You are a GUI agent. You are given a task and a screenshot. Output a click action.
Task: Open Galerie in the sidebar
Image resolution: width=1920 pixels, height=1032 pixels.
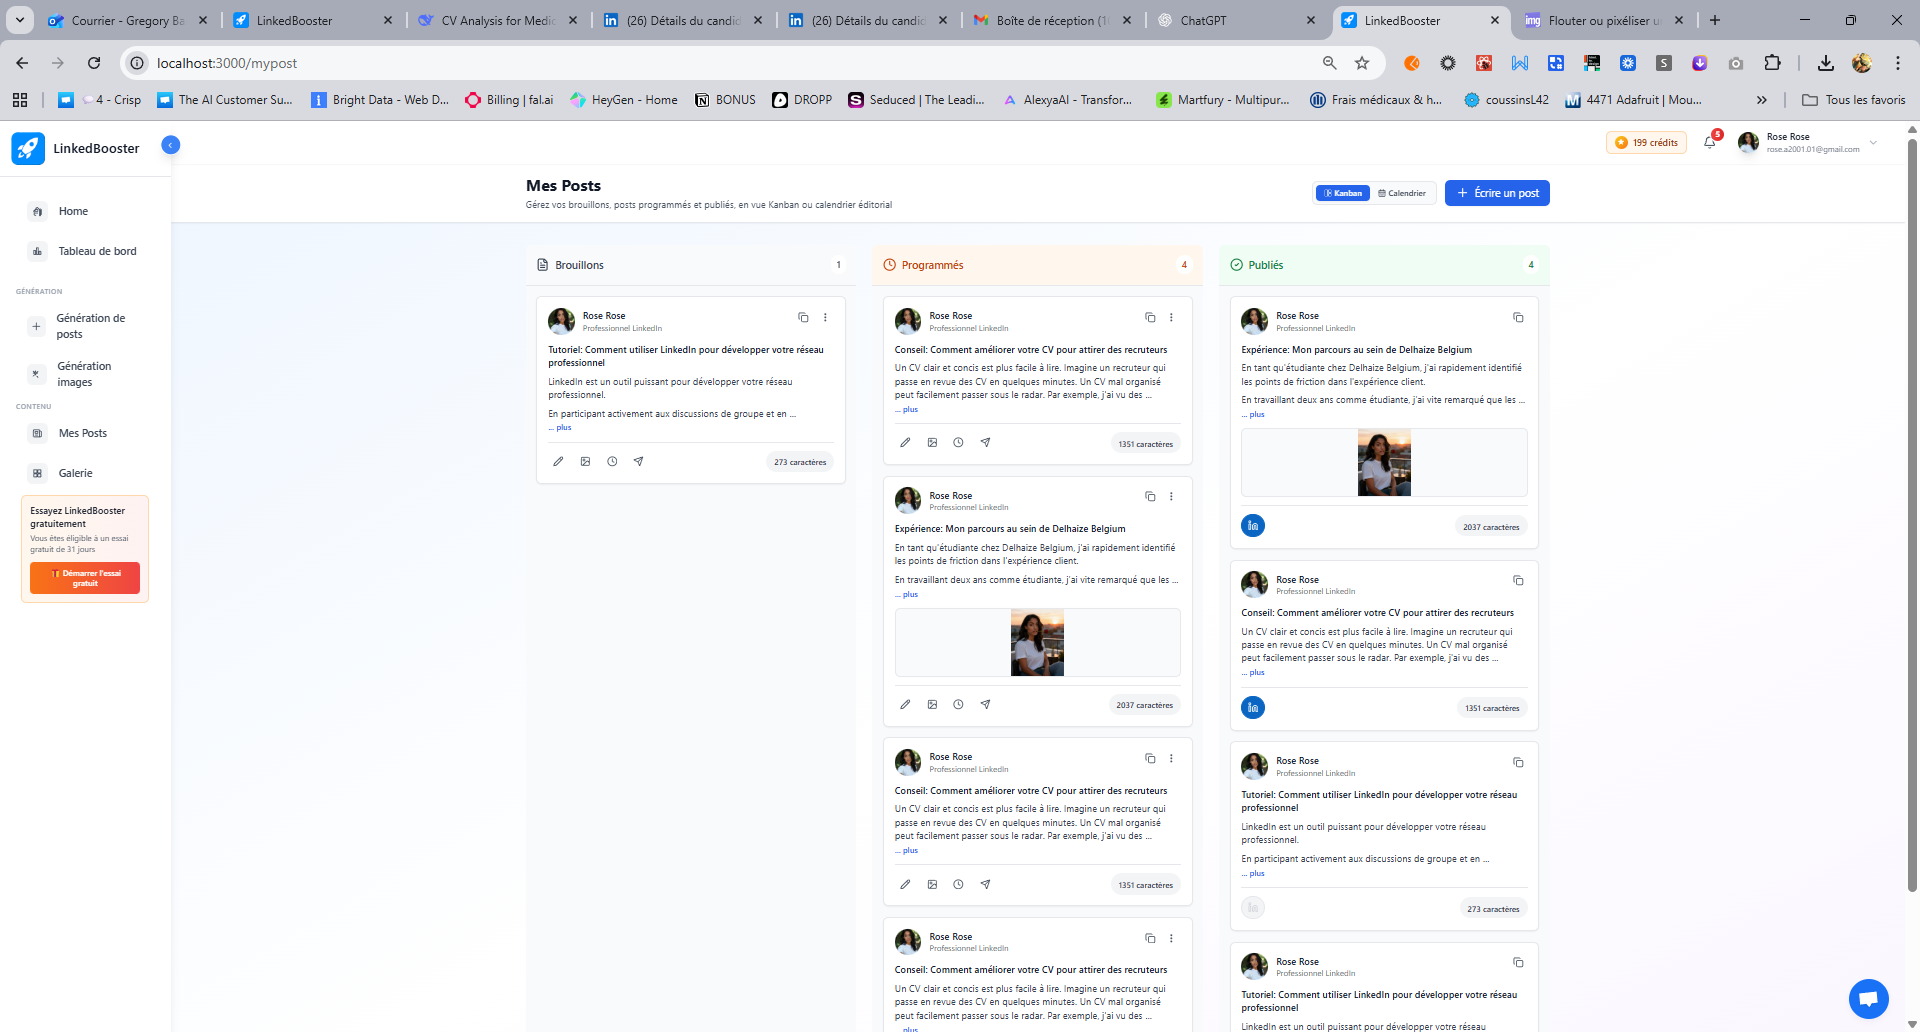75,473
